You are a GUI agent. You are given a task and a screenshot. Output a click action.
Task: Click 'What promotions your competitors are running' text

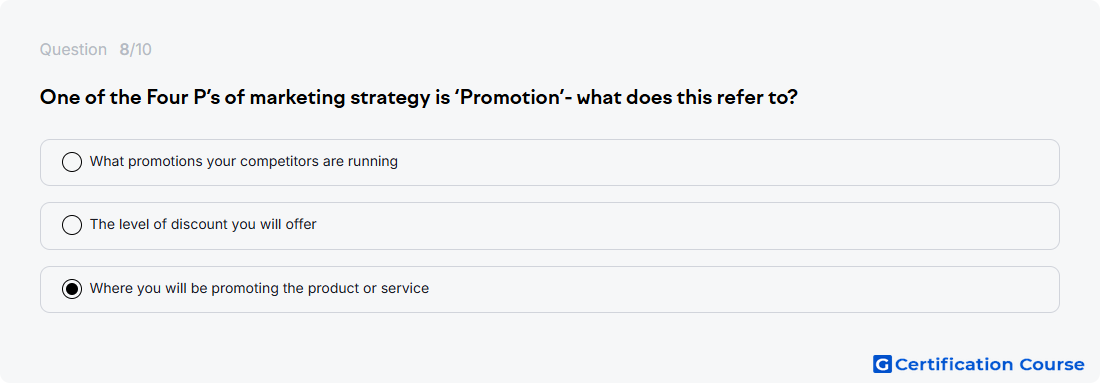243,161
